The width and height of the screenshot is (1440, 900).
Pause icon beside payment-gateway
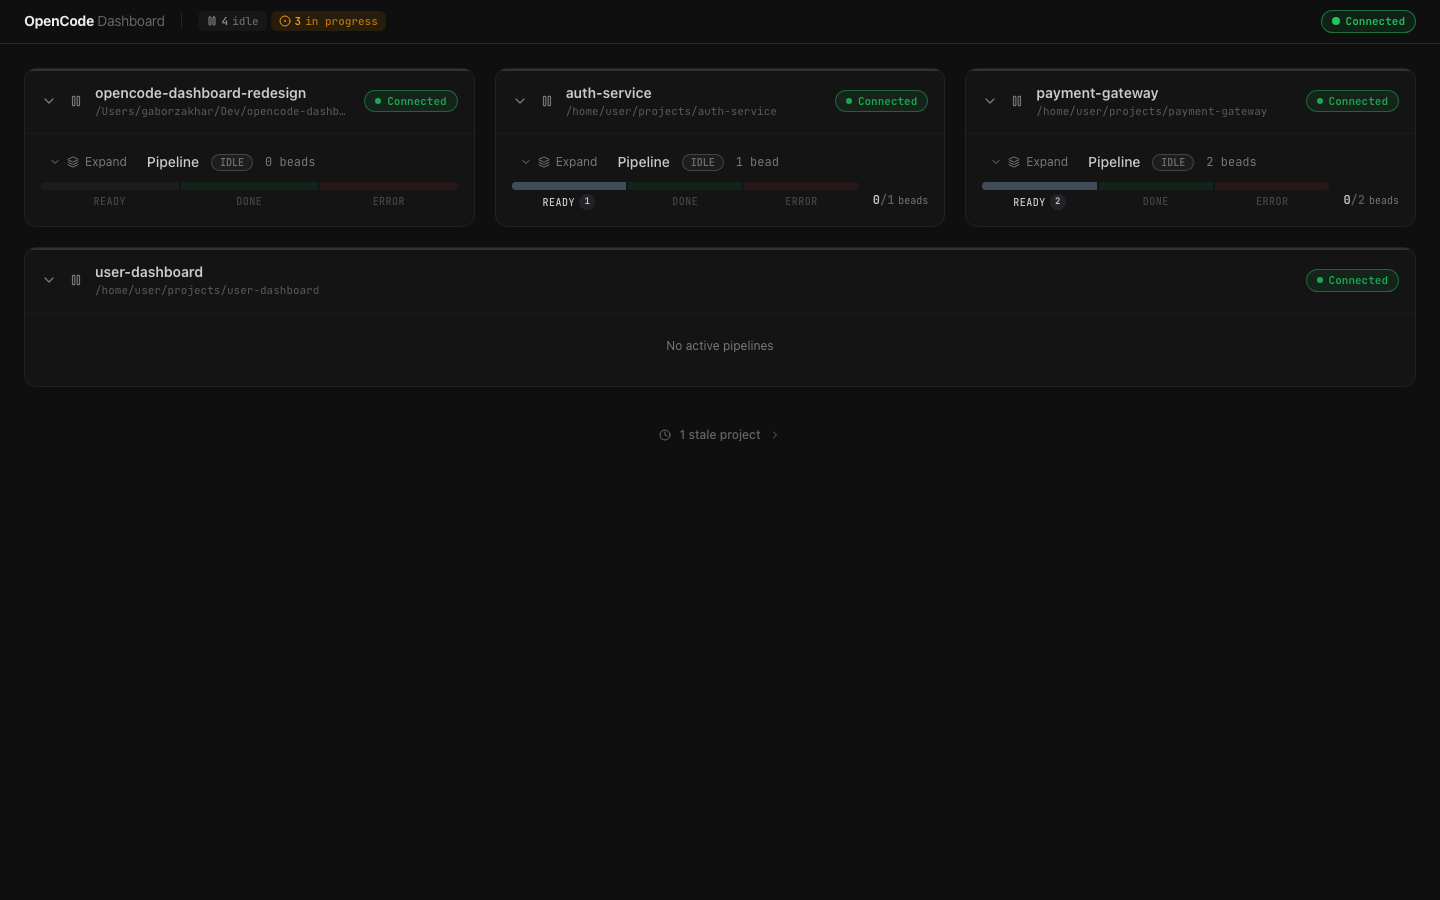click(1017, 101)
